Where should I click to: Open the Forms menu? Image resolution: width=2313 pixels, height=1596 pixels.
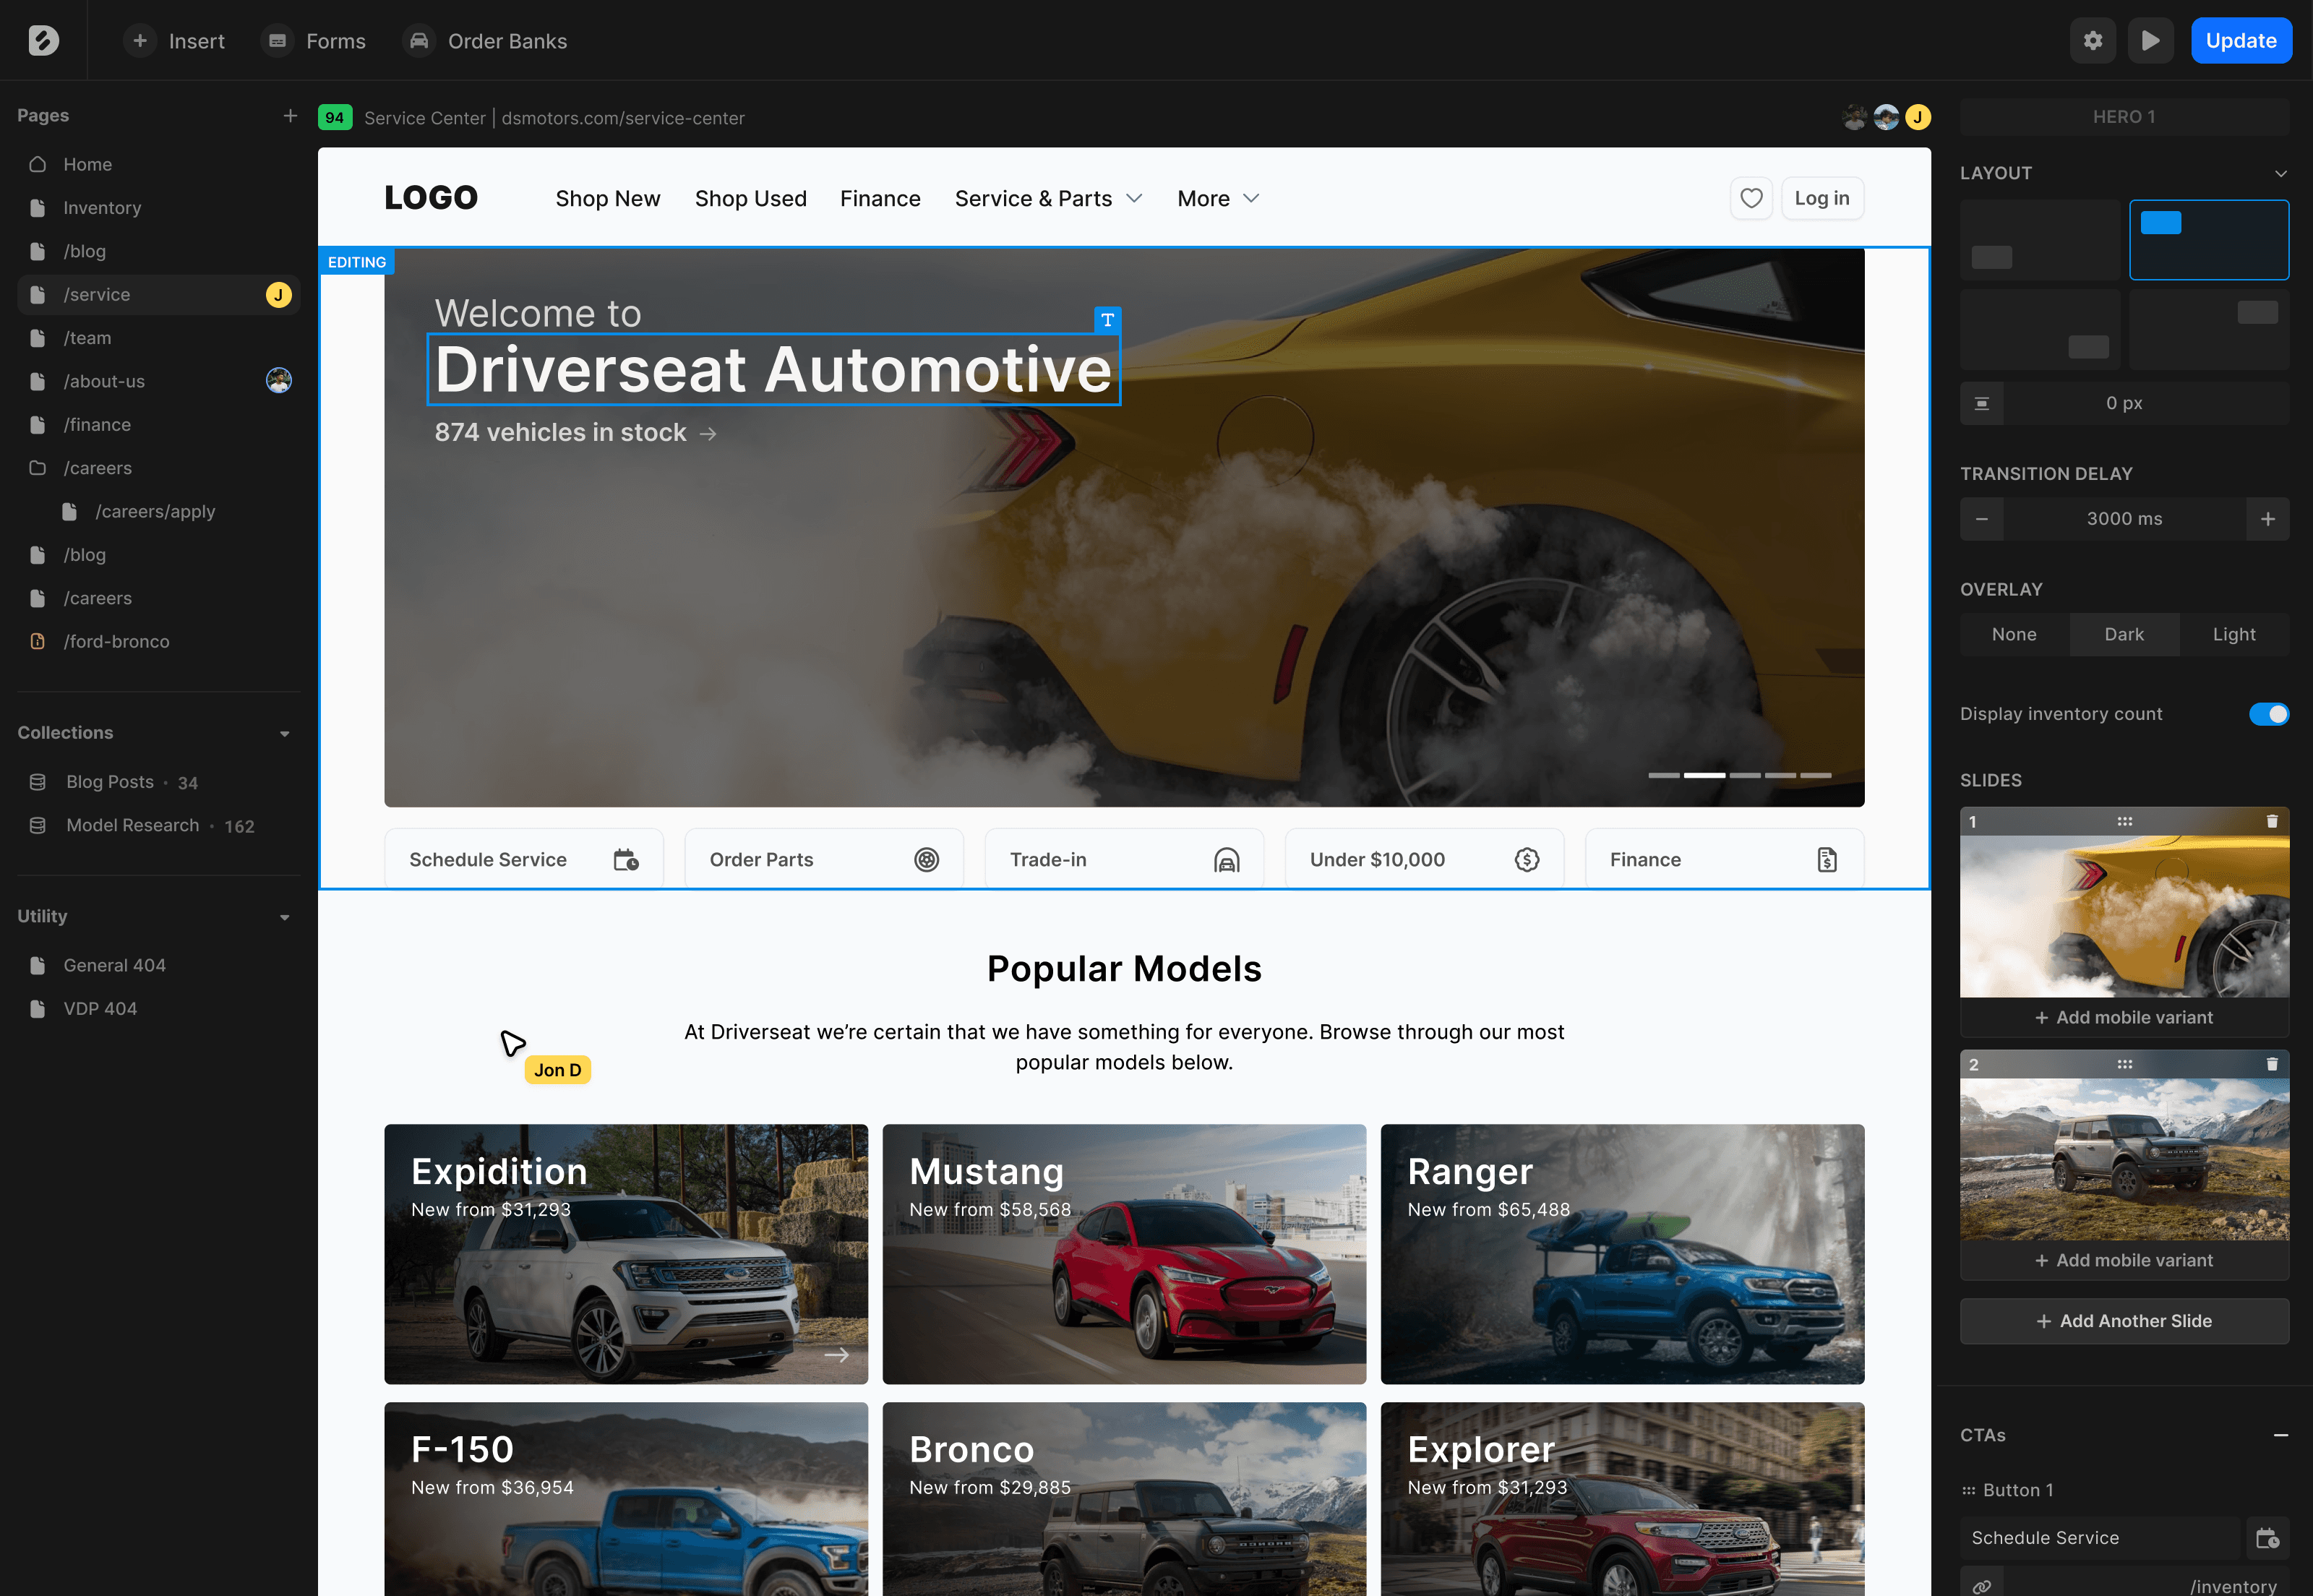point(314,41)
